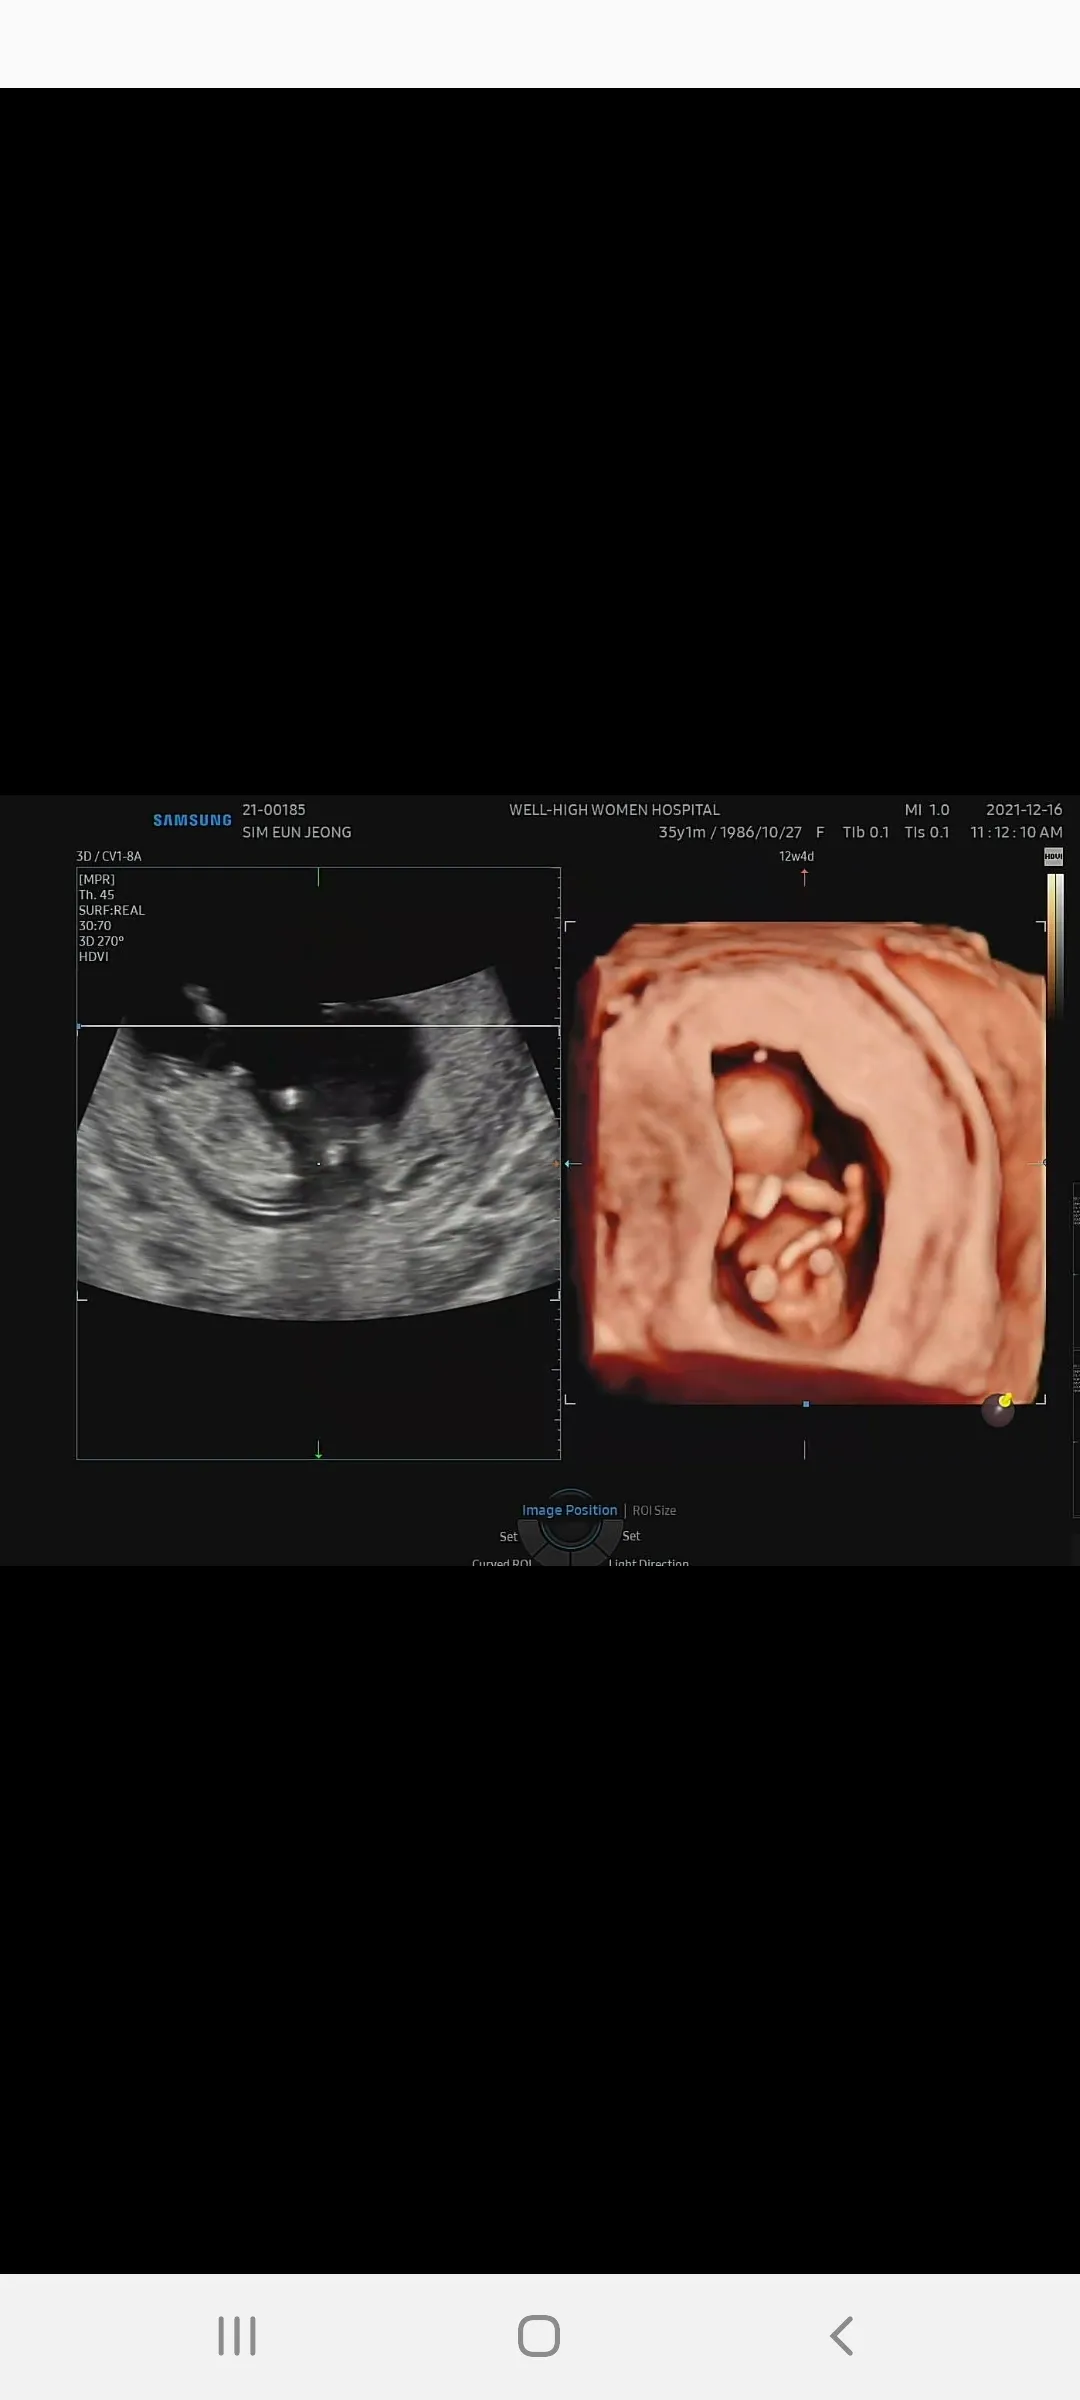
Task: Click the cyan arrow left of the 3D view
Action: [572, 1164]
